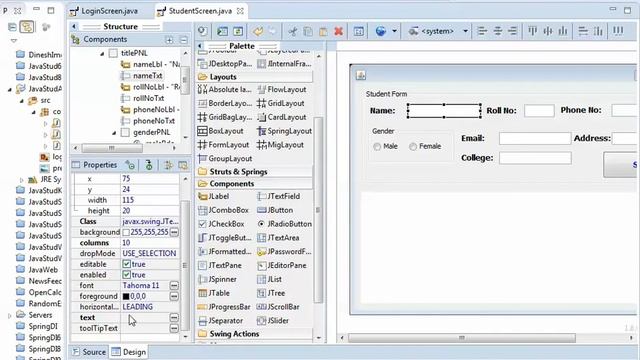Switch to the Design tab

coord(129,352)
